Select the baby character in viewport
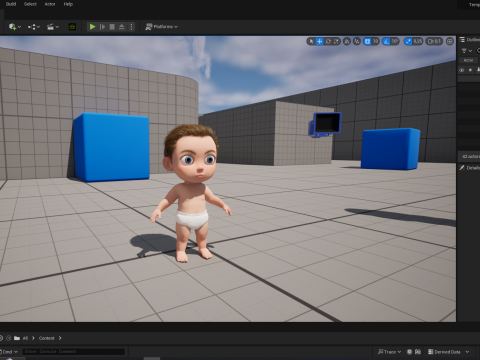The width and height of the screenshot is (480, 360). pos(191,193)
